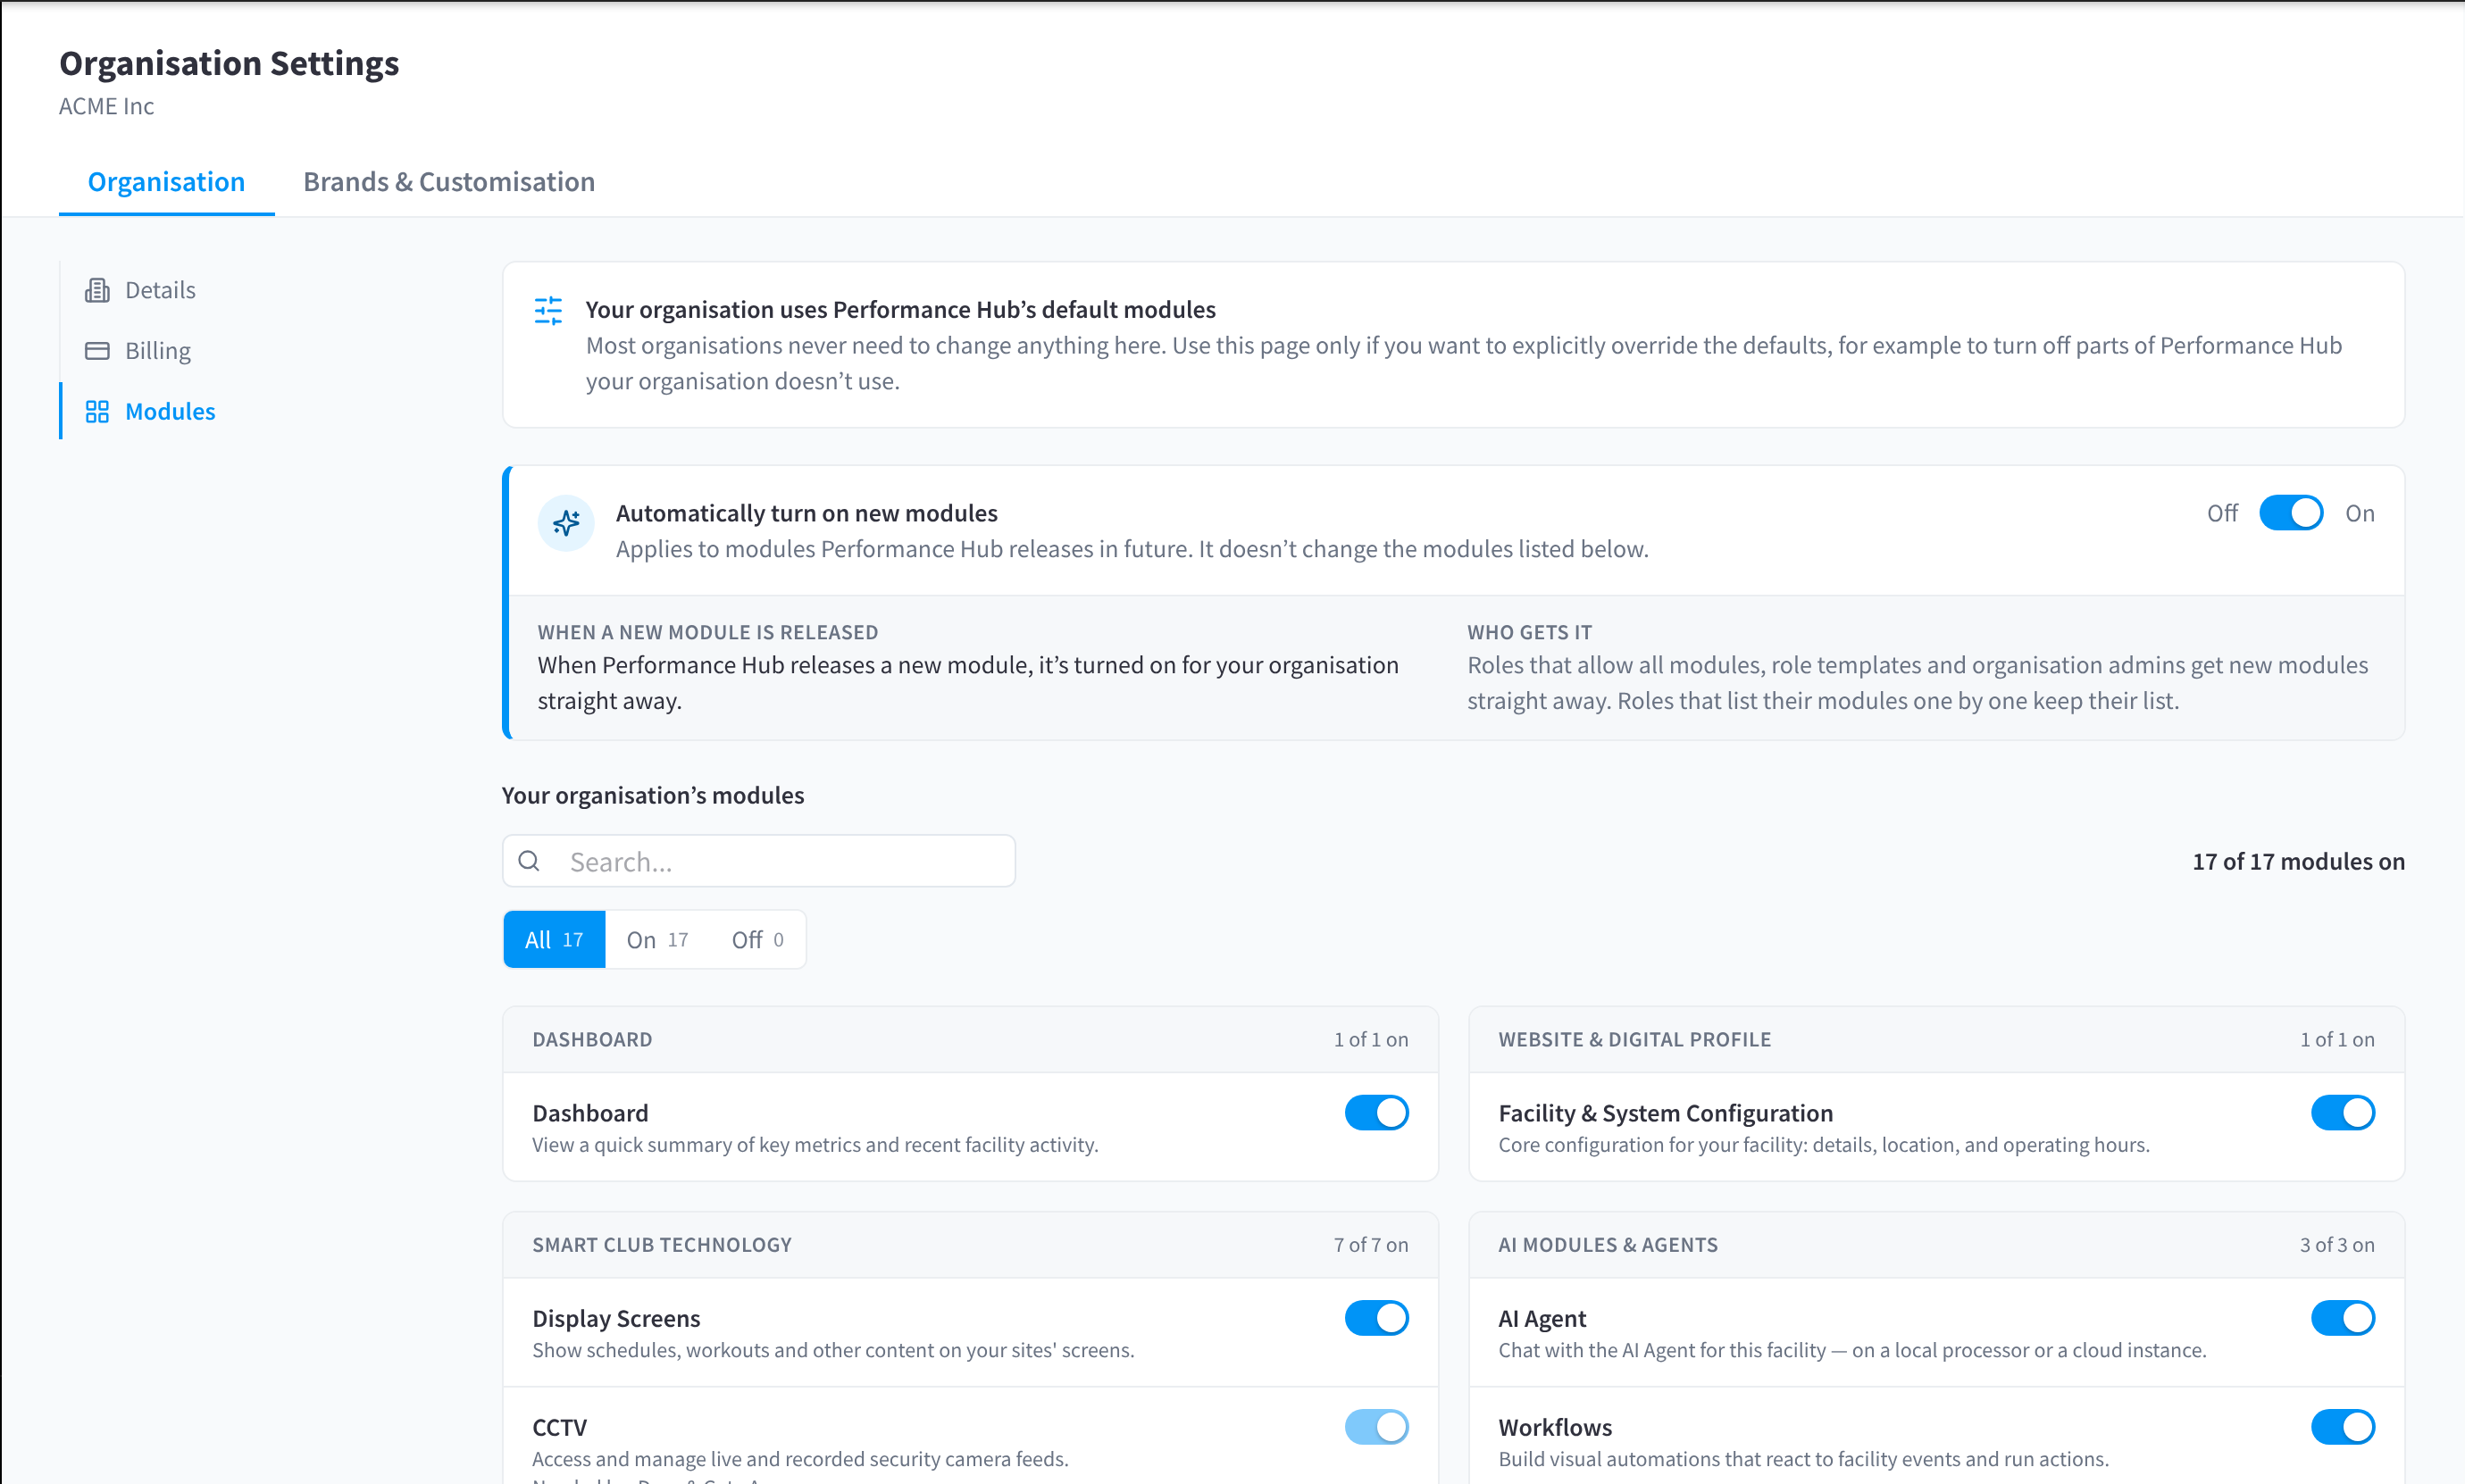
Task: Click the ACME Inc organisation name
Action: (106, 106)
